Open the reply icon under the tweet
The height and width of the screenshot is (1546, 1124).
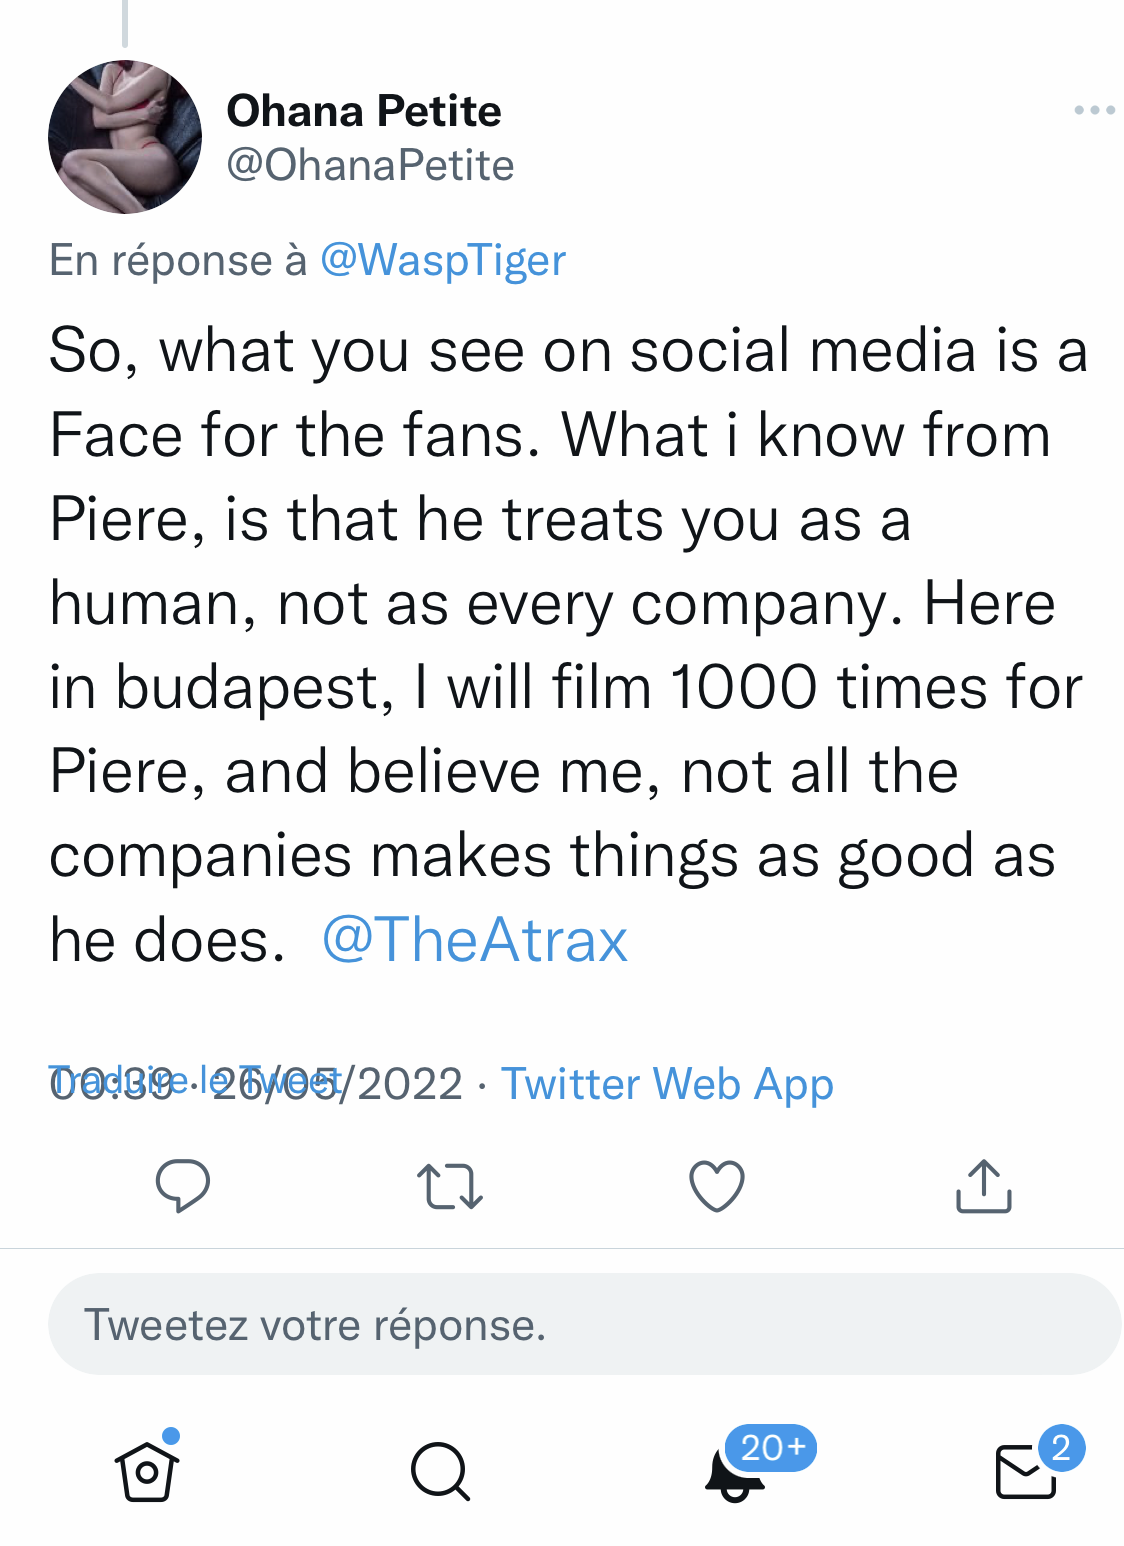(183, 1186)
